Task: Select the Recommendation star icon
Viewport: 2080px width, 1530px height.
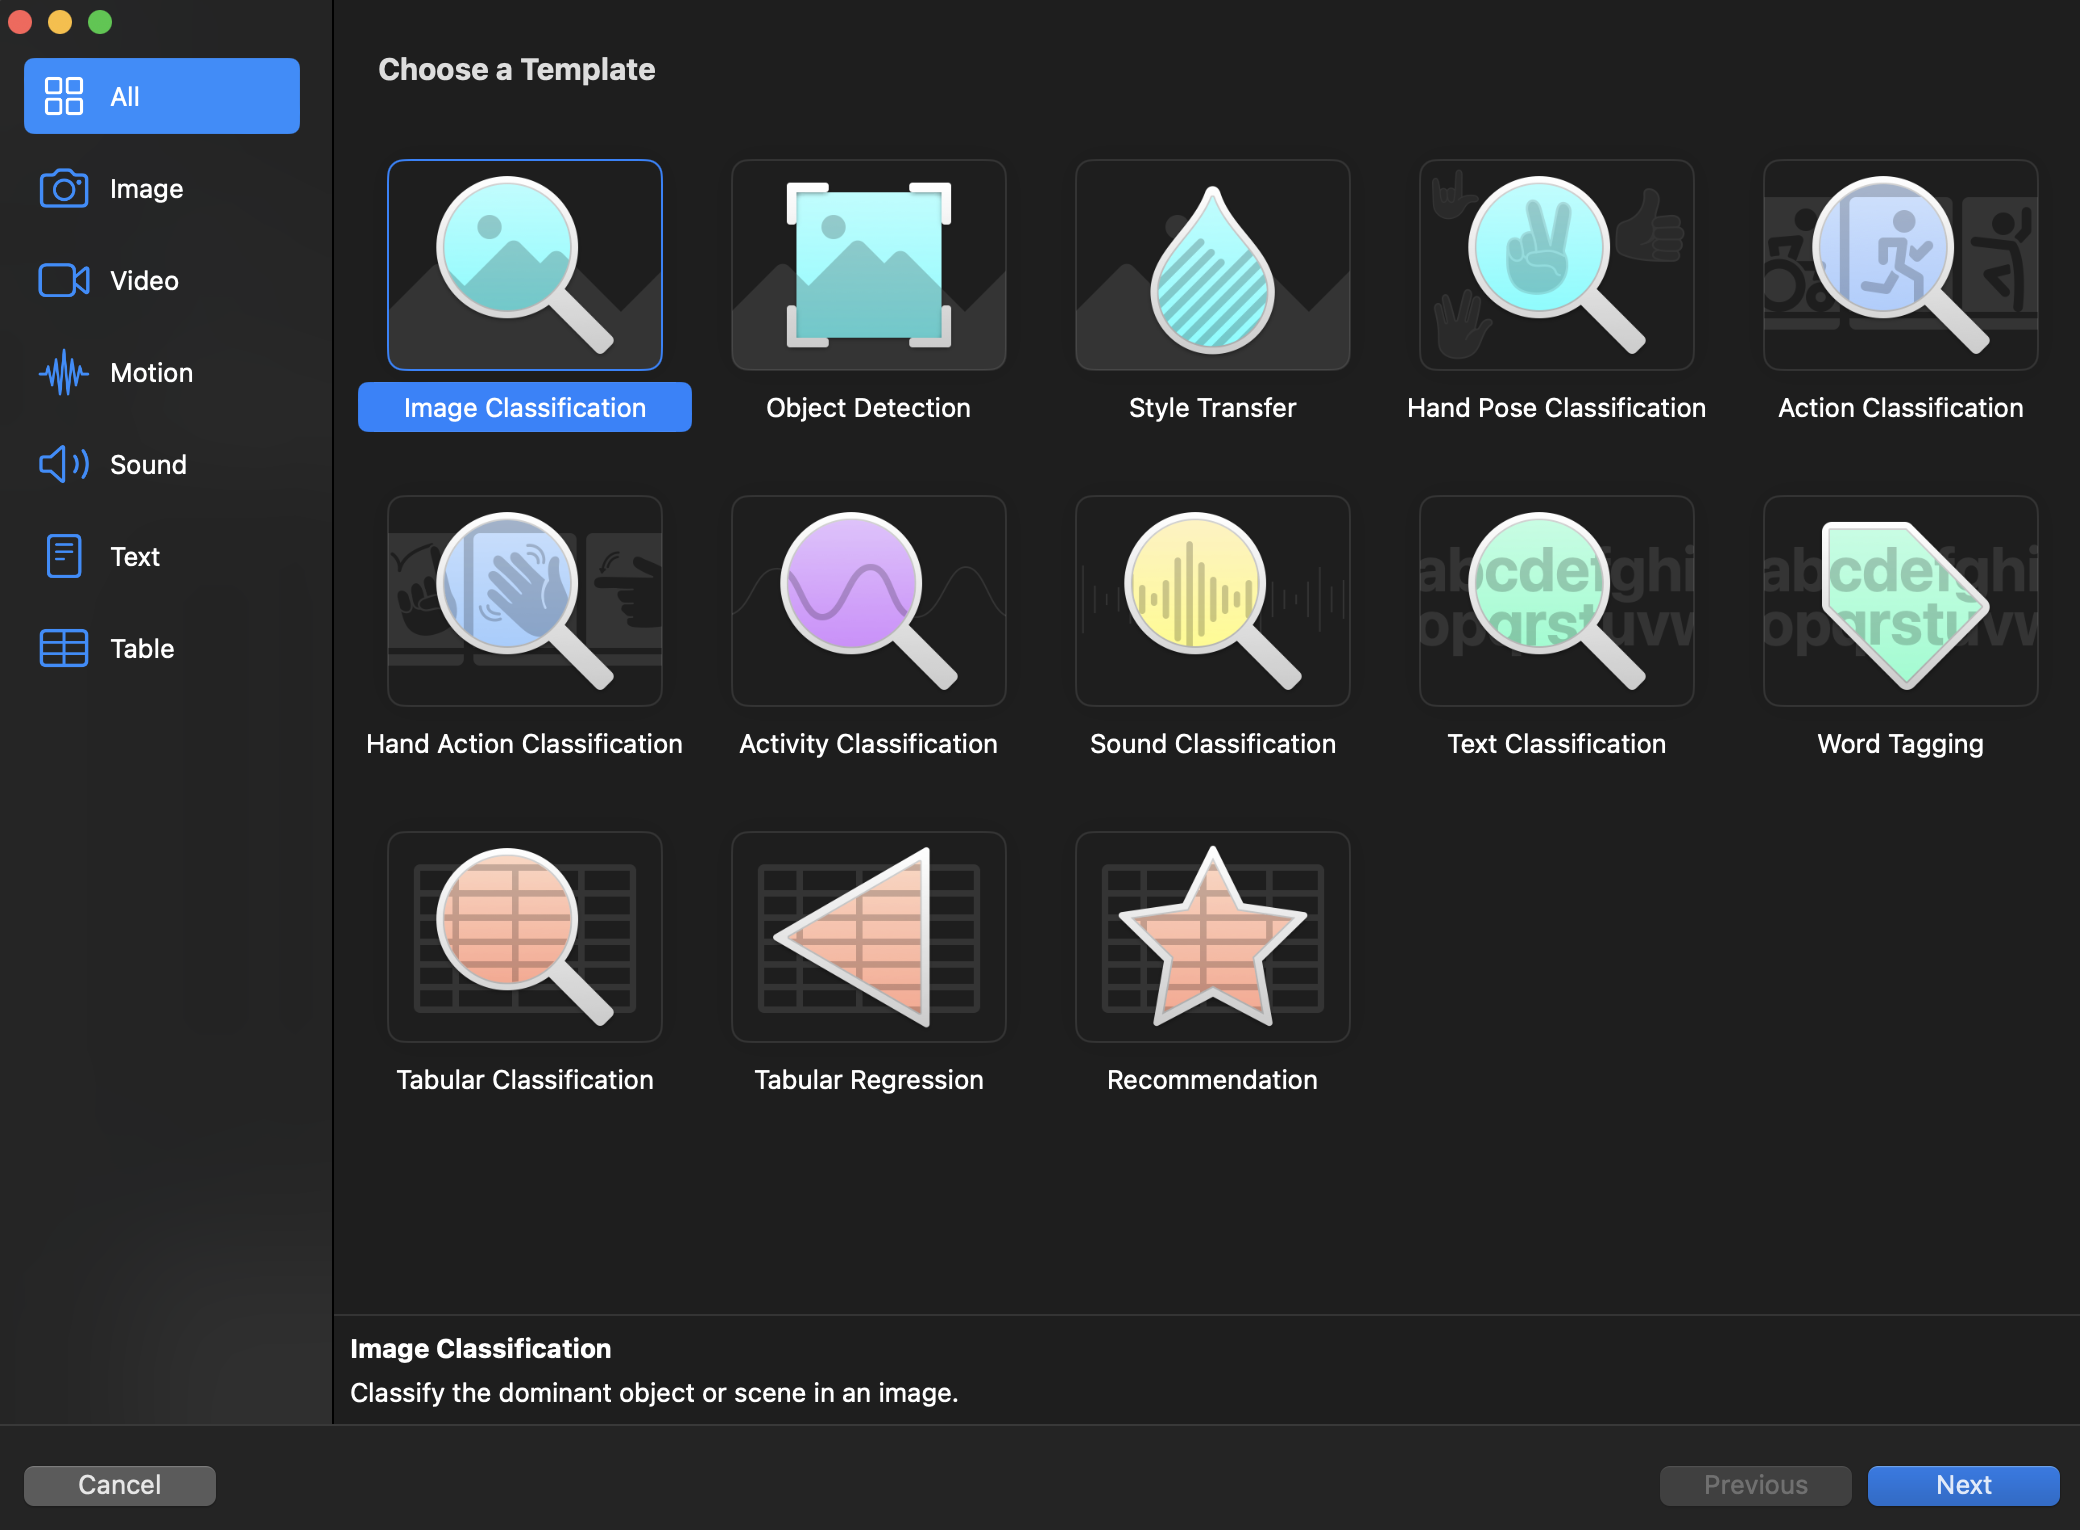Action: pyautogui.click(x=1212, y=937)
